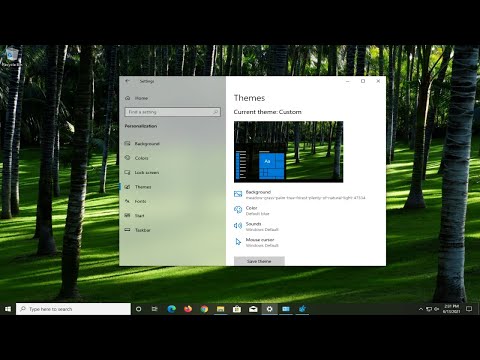Click the Find a setting search box
This screenshot has width=480, height=360.
pos(172,112)
